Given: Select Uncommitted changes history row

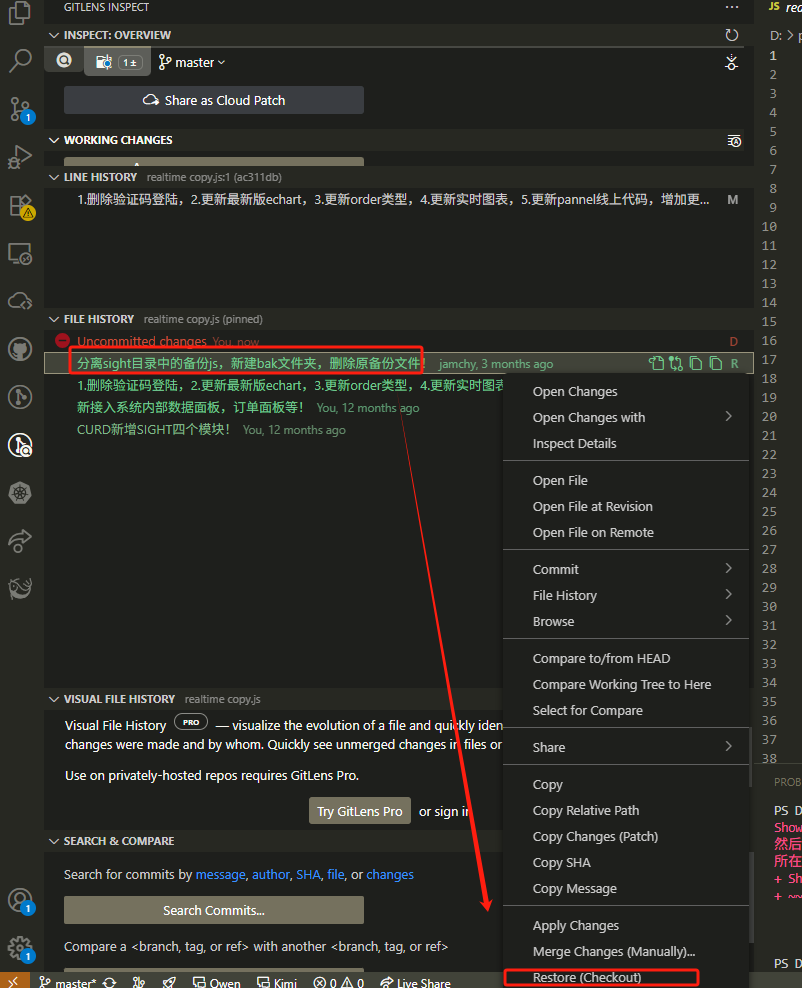Looking at the screenshot, I should click(399, 342).
